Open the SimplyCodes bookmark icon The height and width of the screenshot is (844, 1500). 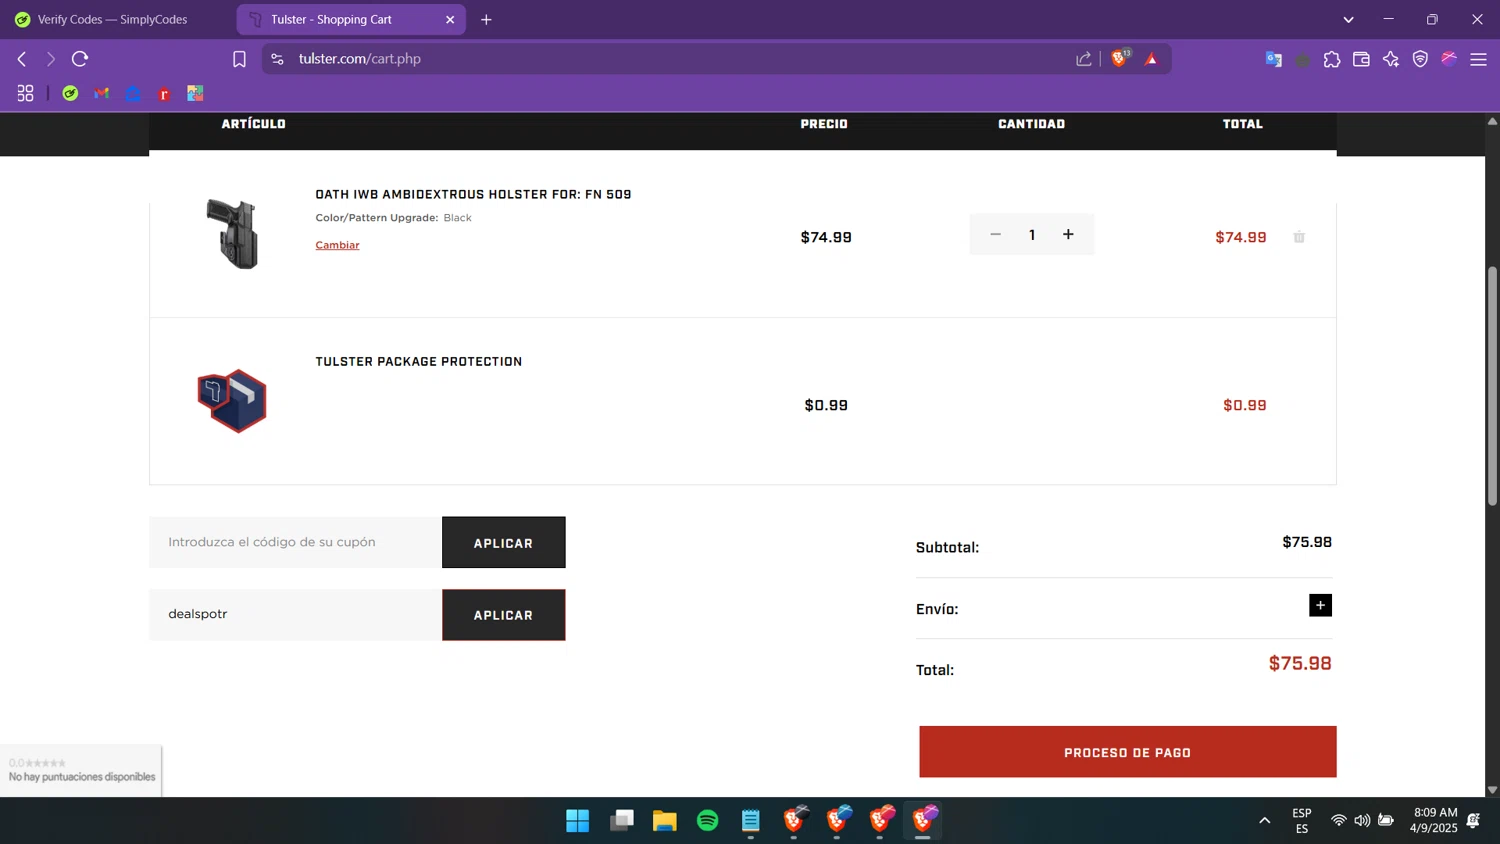tap(70, 93)
